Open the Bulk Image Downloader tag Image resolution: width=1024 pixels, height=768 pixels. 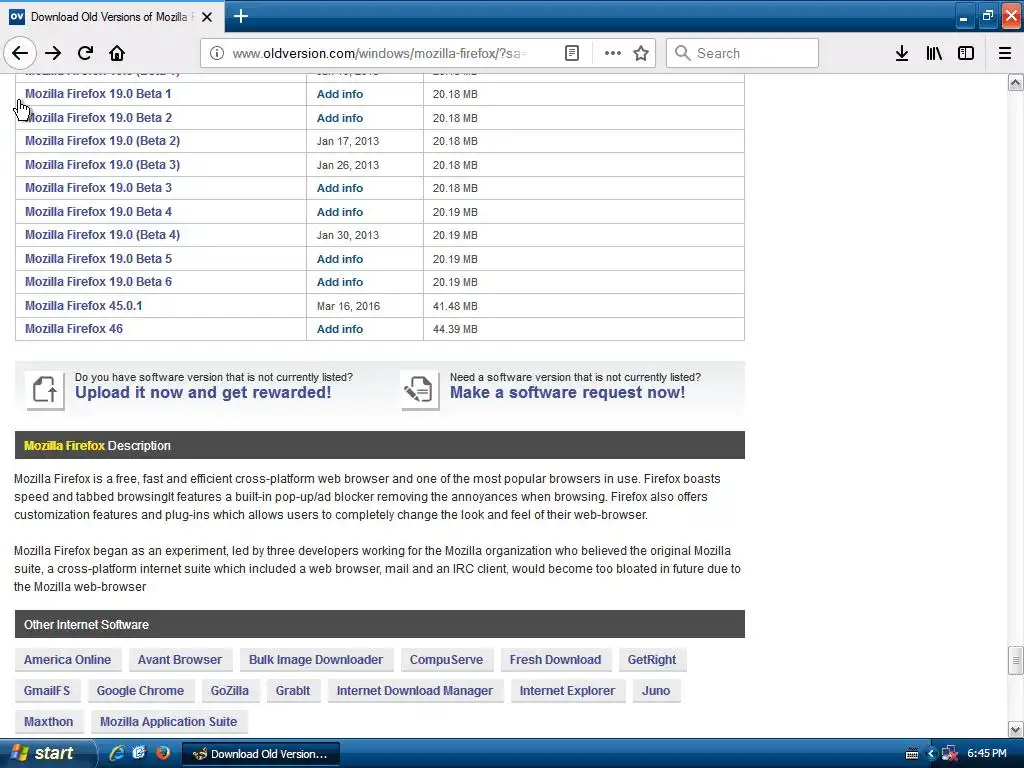pos(316,660)
